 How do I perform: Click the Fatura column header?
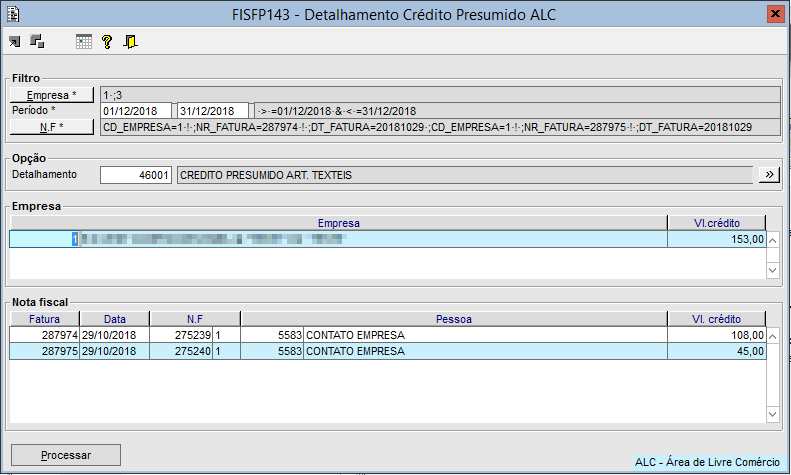click(x=44, y=319)
